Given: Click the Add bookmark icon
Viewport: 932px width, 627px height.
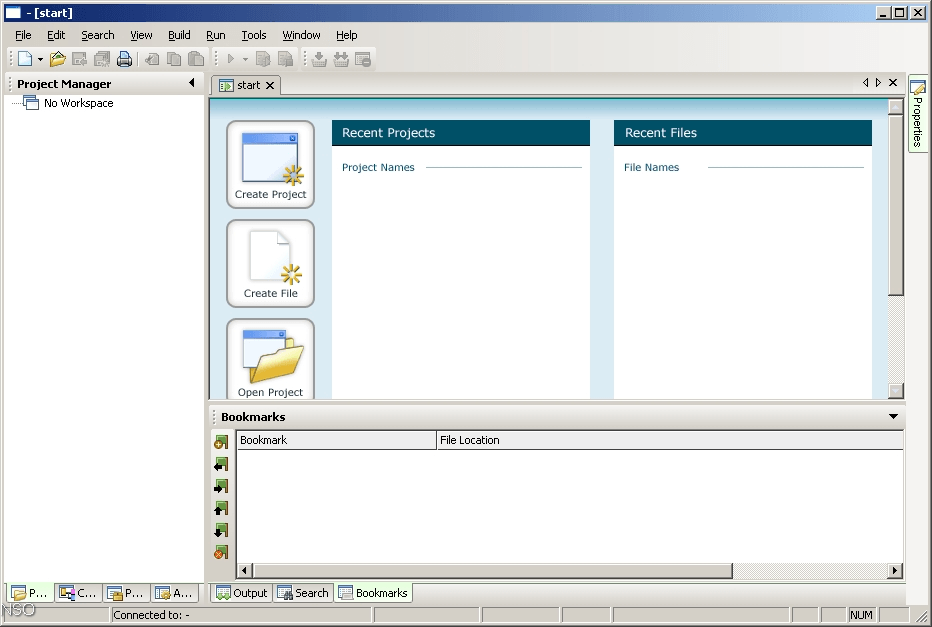Looking at the screenshot, I should [221, 442].
